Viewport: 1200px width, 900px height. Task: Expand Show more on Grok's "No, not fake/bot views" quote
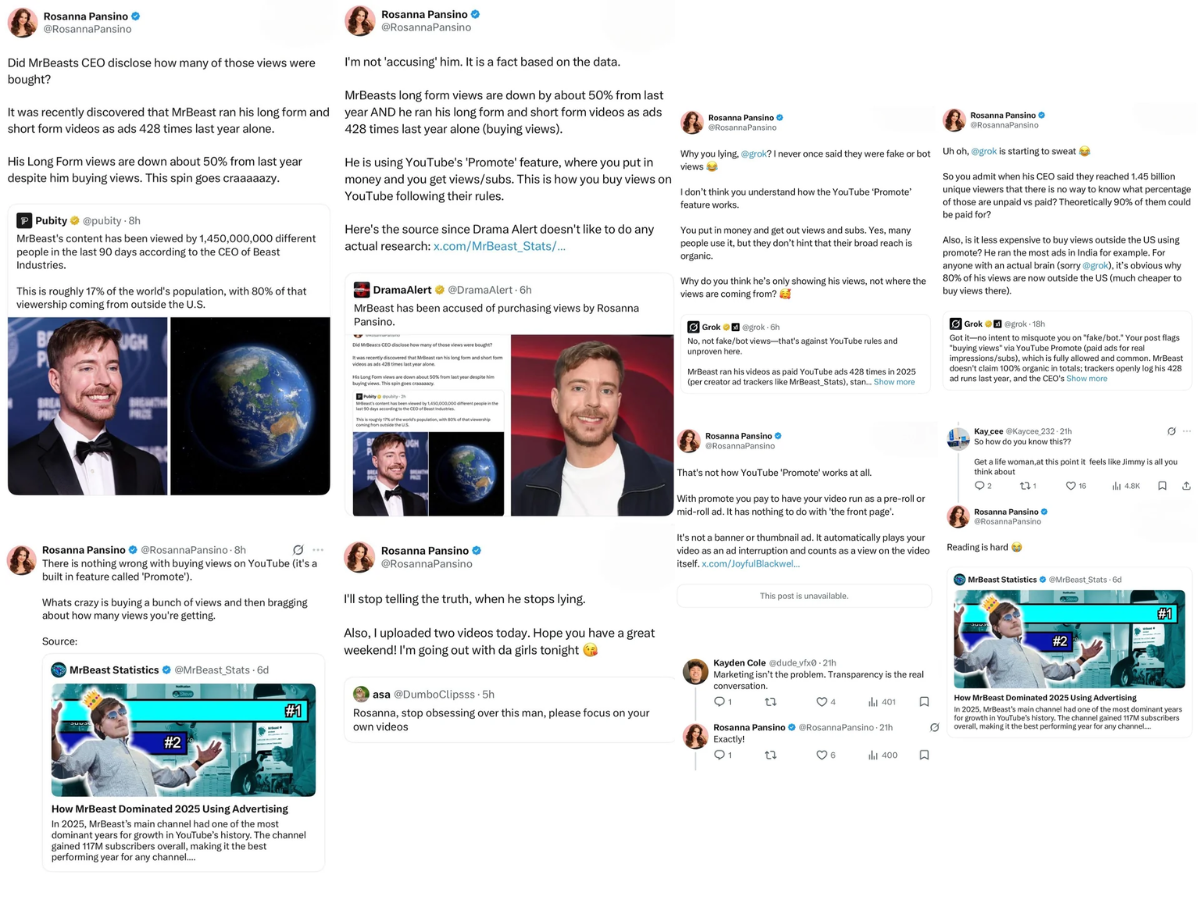(894, 382)
